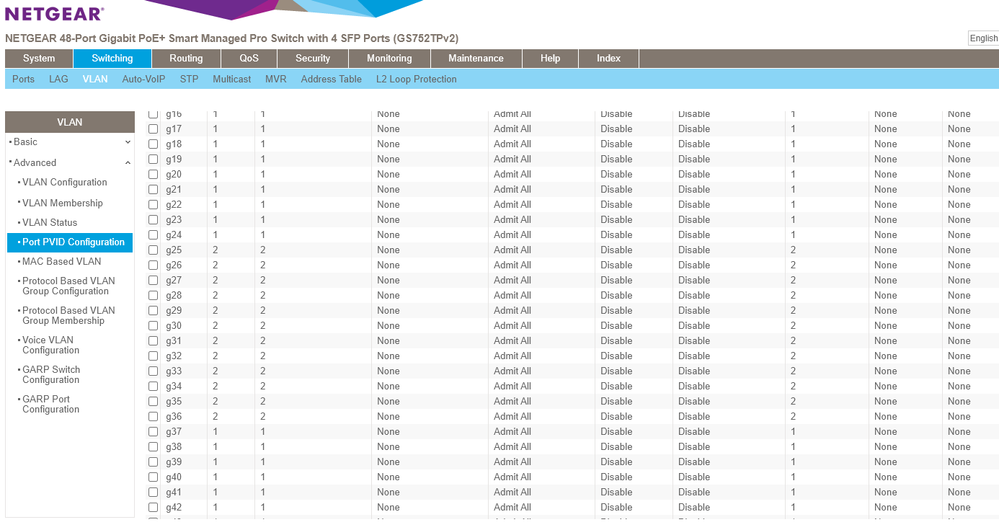The image size is (999, 523).
Task: Select checkbox for port g25
Action: (x=153, y=250)
